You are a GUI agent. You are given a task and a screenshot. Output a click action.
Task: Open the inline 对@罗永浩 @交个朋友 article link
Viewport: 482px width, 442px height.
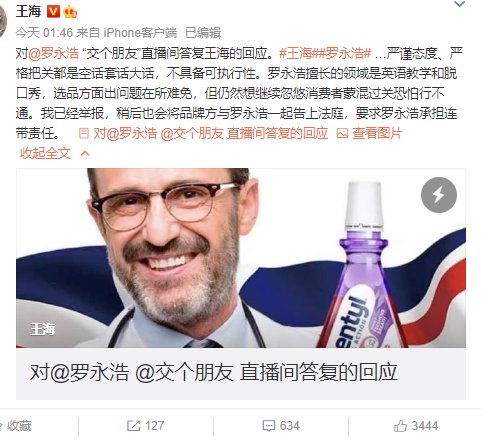(x=210, y=133)
